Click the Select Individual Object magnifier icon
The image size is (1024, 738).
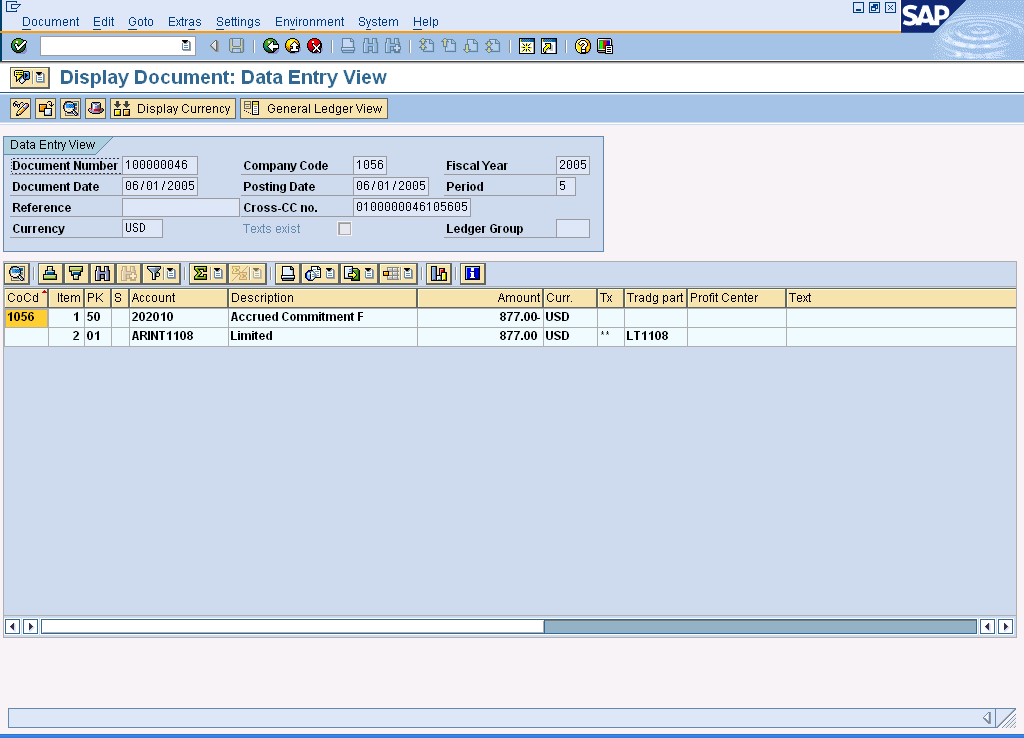tap(71, 108)
